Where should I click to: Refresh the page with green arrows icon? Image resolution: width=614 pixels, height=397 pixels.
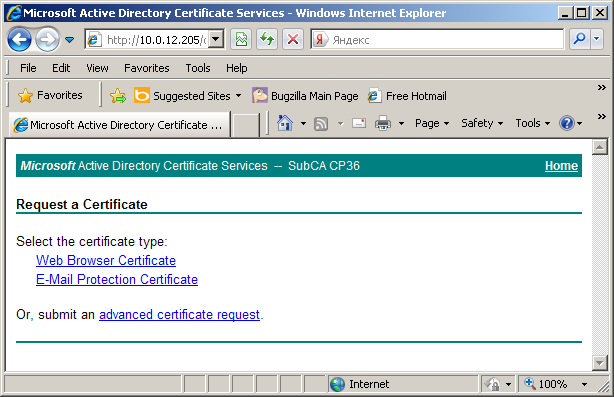[x=267, y=39]
